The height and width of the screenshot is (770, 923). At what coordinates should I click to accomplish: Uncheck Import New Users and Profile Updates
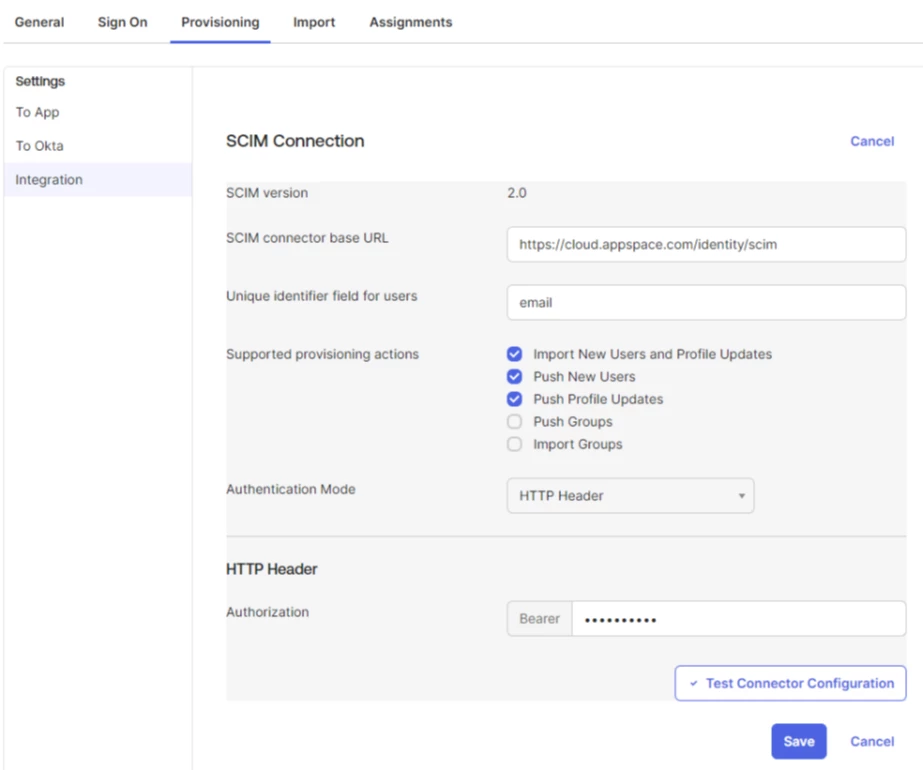point(515,354)
